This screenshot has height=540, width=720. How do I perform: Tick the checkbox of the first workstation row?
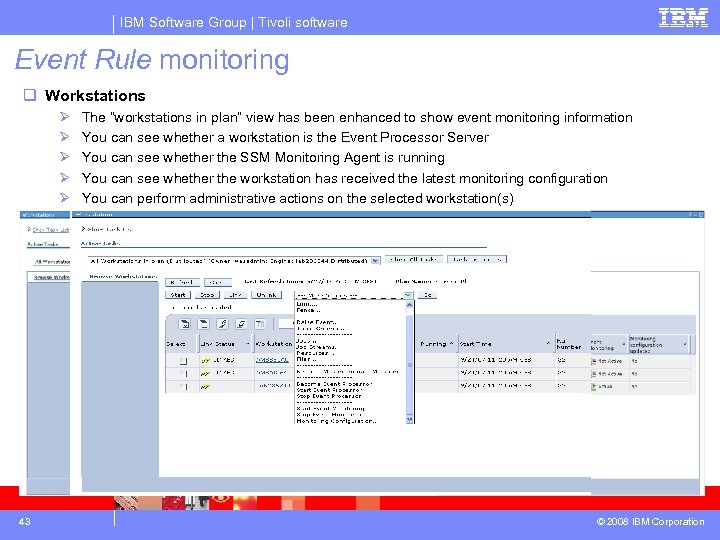[183, 361]
